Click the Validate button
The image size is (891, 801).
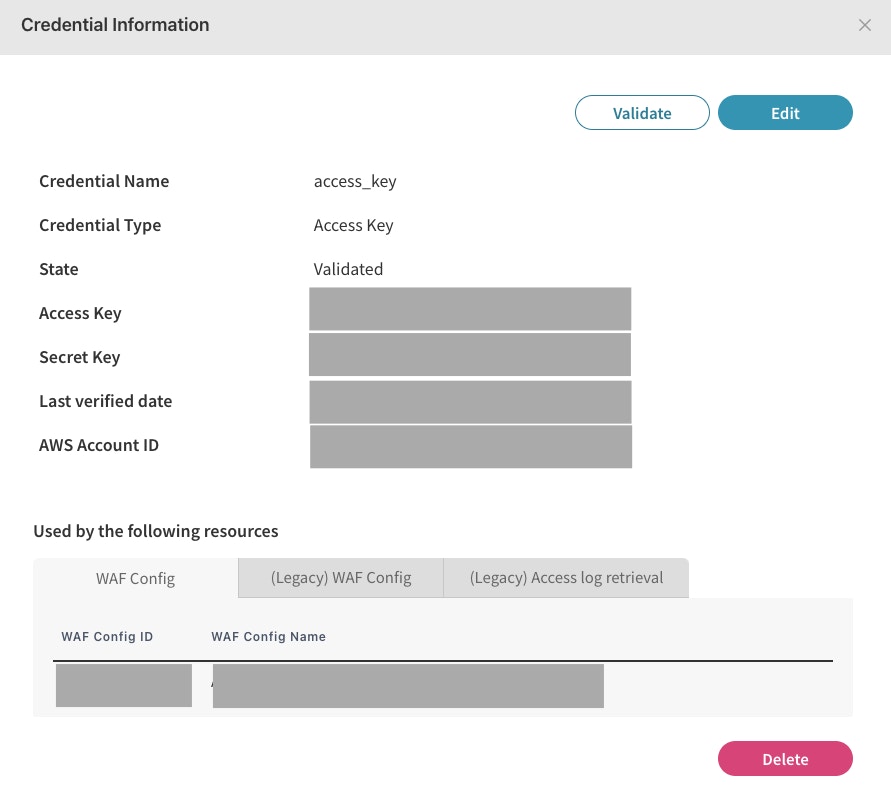(642, 113)
